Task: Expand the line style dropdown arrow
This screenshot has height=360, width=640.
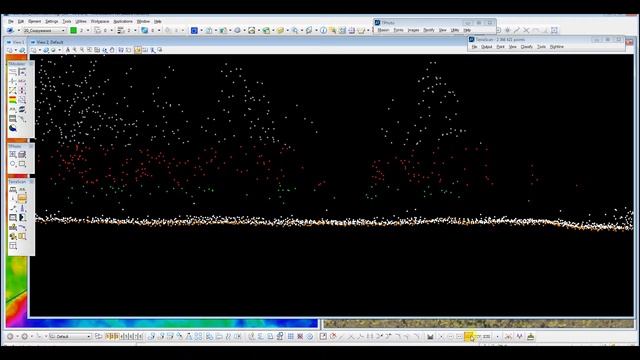Action: pos(111,31)
